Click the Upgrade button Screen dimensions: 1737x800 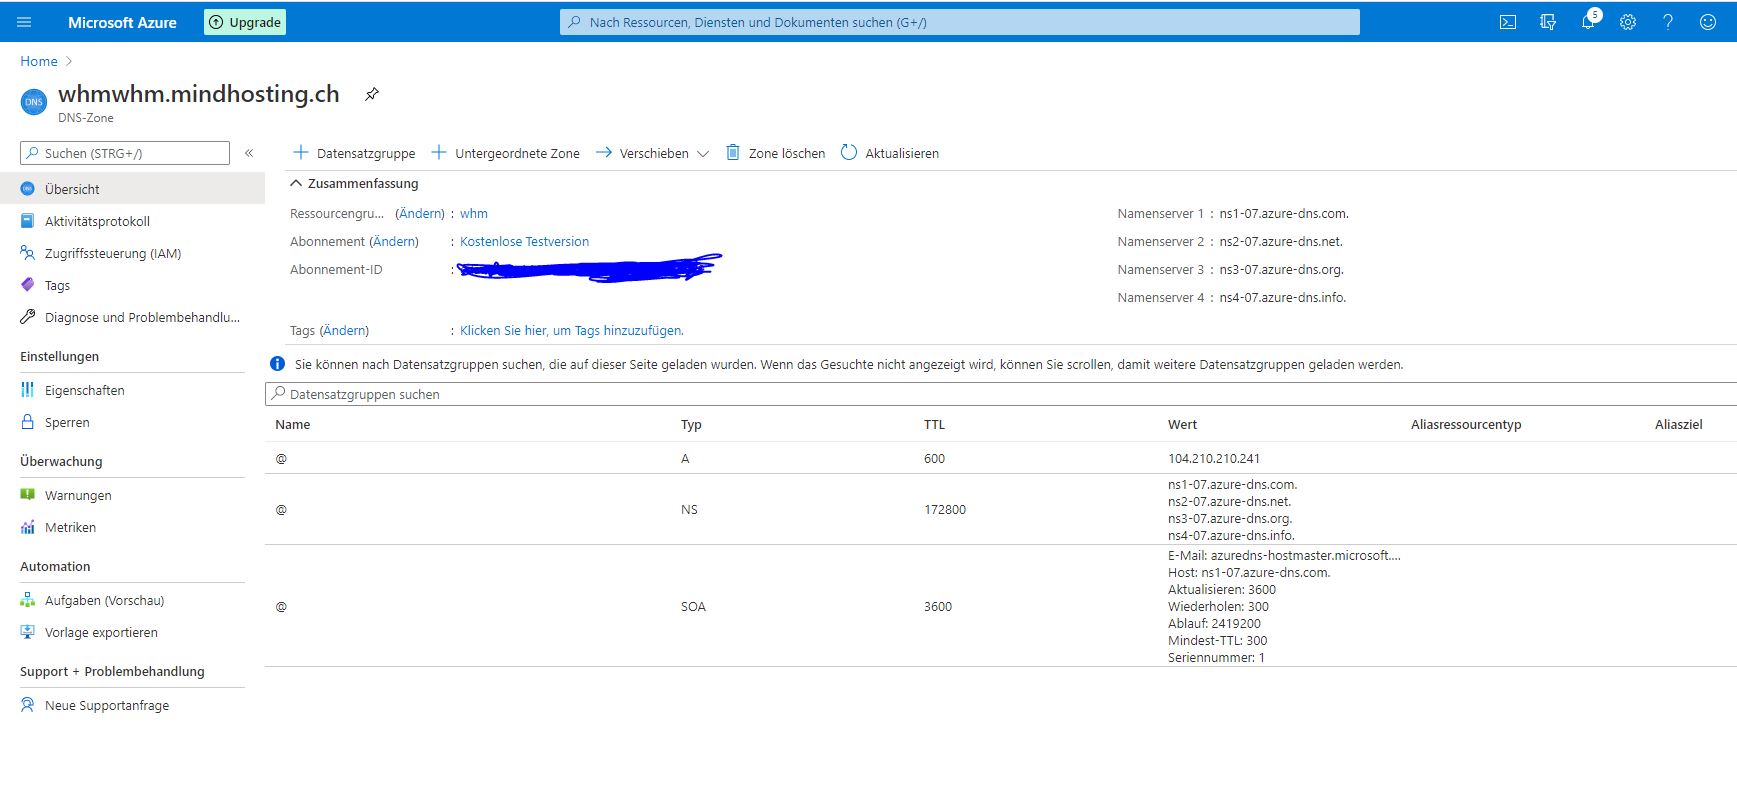(245, 22)
